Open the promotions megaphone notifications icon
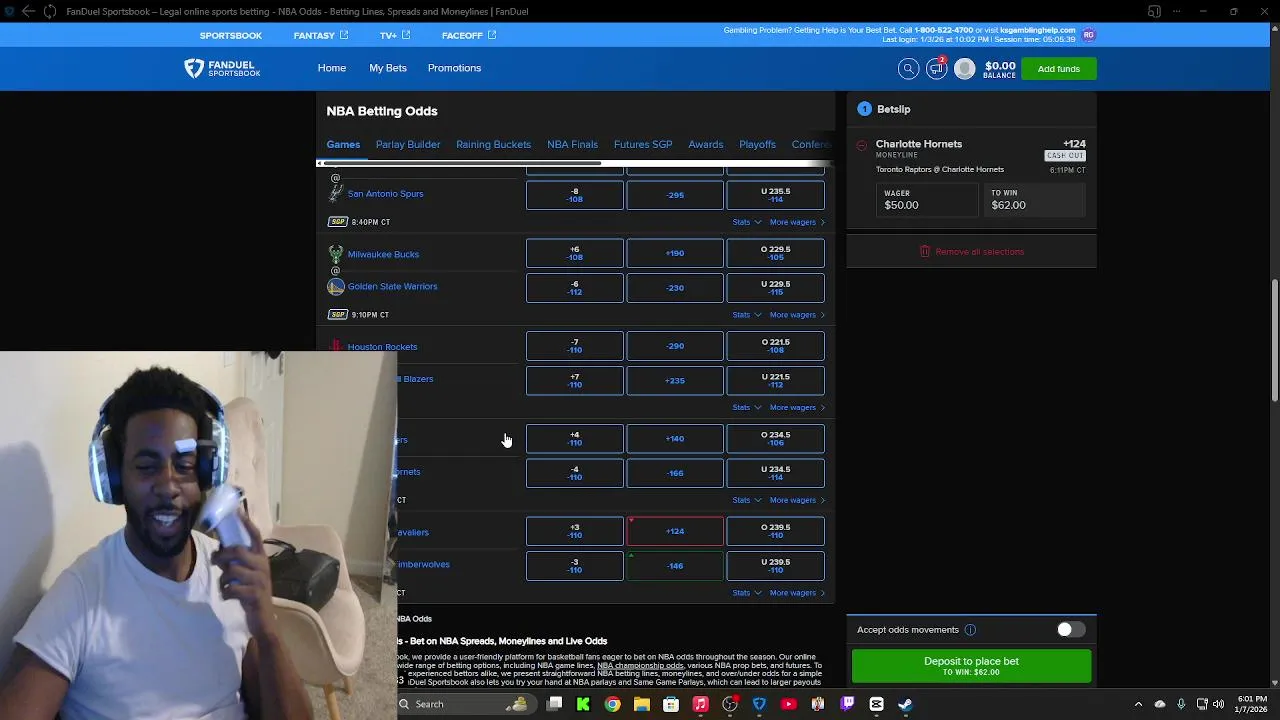 [x=936, y=68]
